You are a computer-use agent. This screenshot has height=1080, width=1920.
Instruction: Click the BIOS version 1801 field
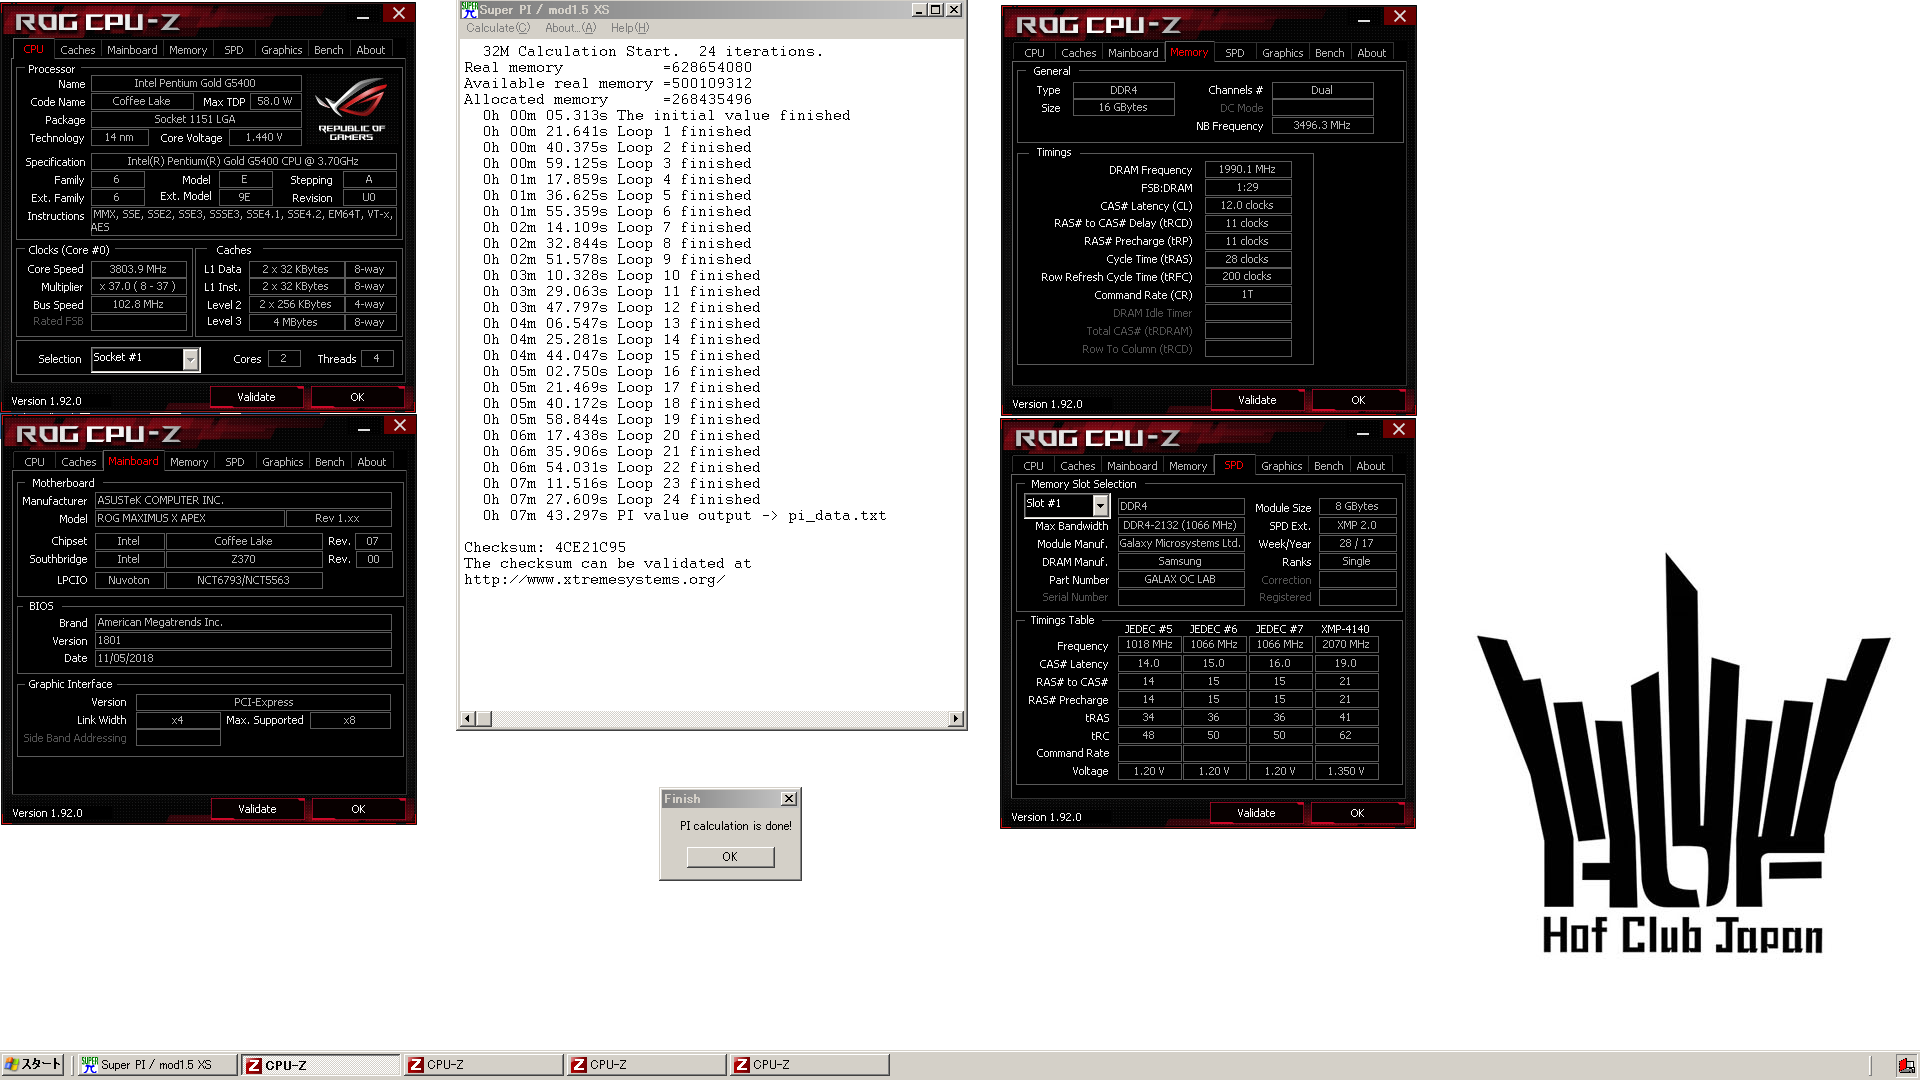243,640
